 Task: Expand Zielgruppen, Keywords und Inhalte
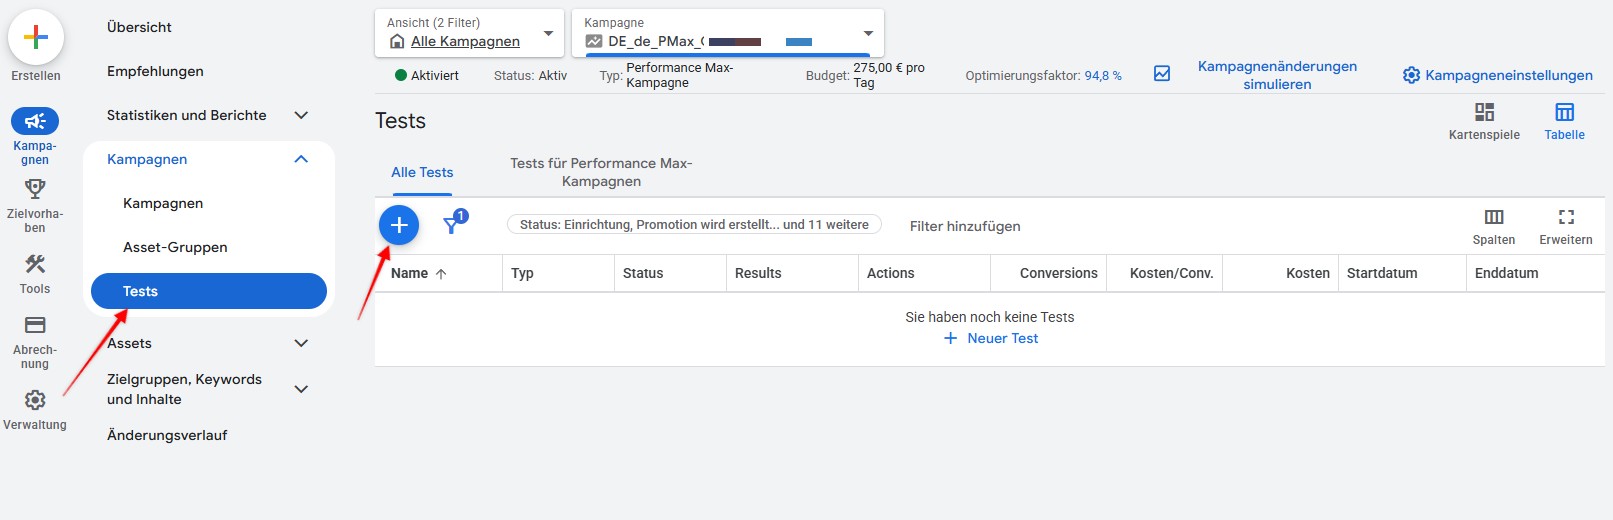pyautogui.click(x=301, y=389)
